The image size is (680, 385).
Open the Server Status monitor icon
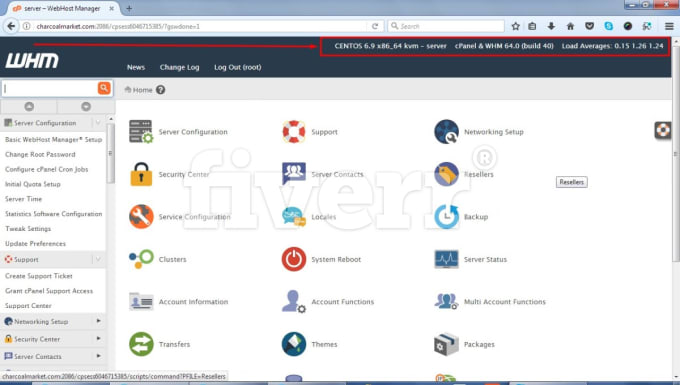[x=446, y=259]
